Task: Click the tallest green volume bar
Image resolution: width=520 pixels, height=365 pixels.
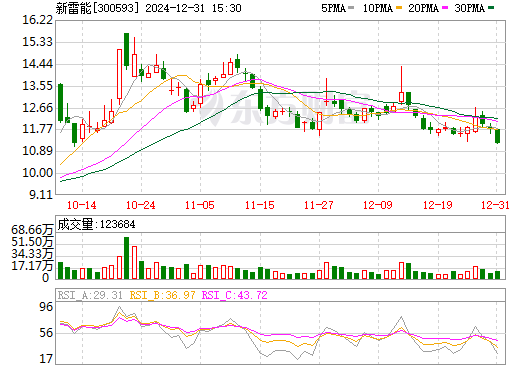Action: pos(126,258)
